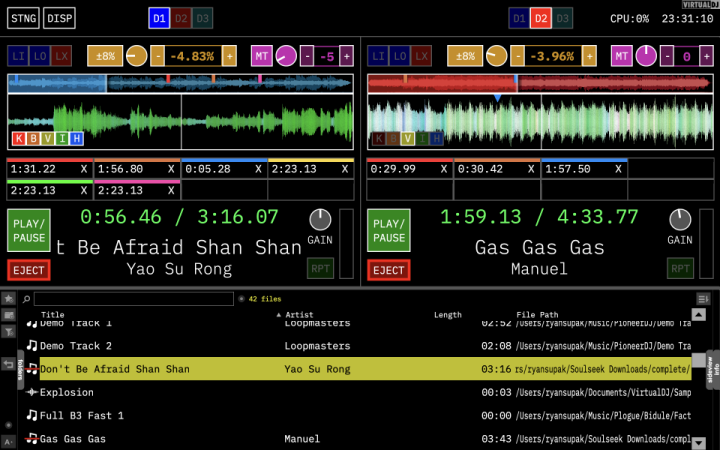
Task: Click the browser search text field
Action: pos(134,299)
